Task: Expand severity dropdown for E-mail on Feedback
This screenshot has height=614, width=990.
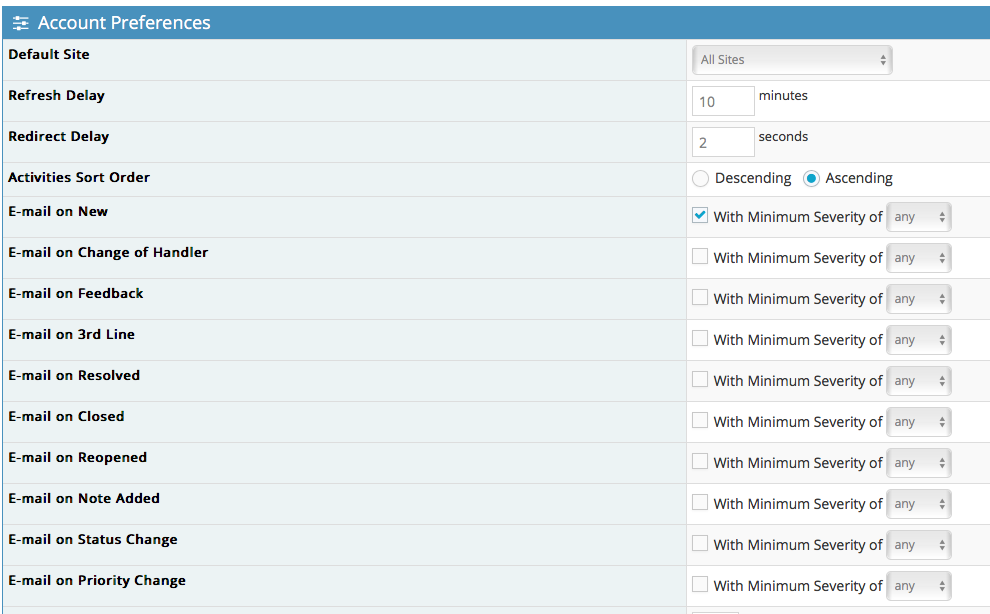Action: [x=919, y=299]
